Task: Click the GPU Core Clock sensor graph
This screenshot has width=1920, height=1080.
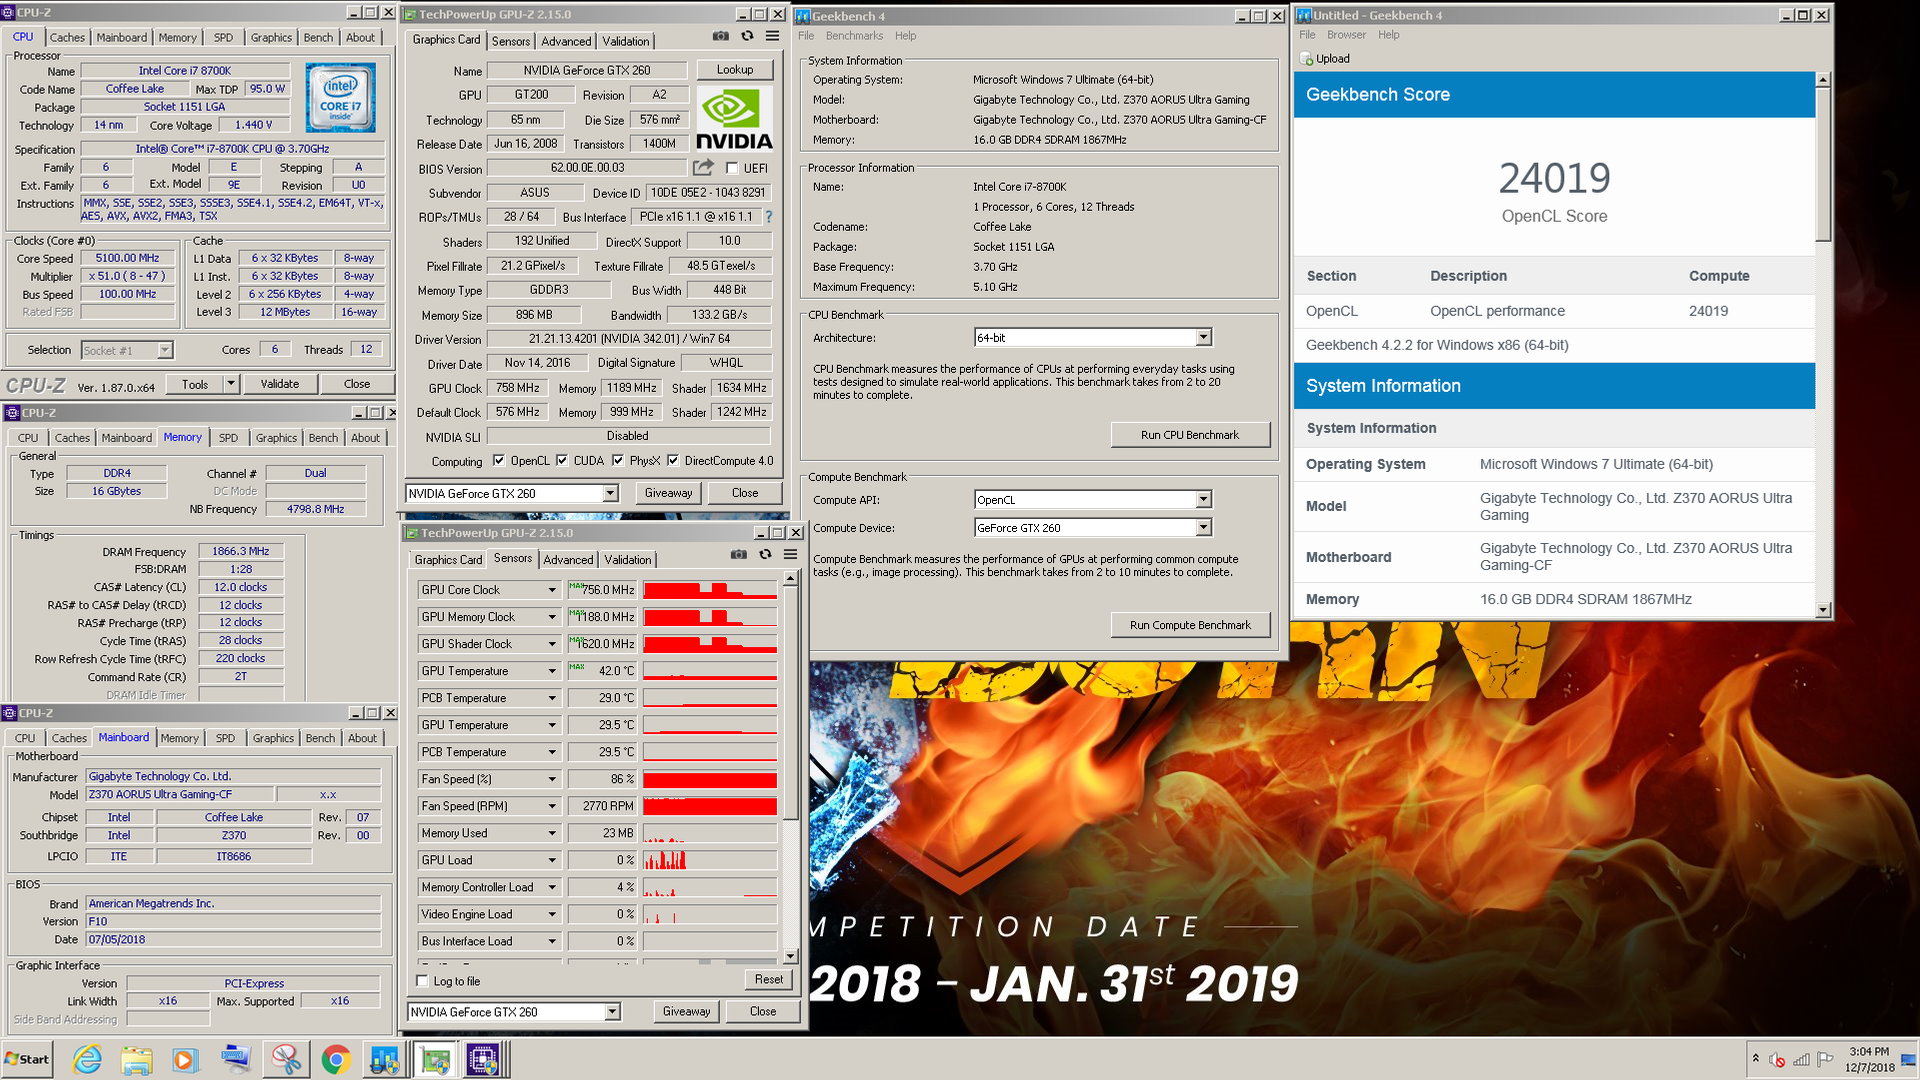Action: [x=710, y=590]
